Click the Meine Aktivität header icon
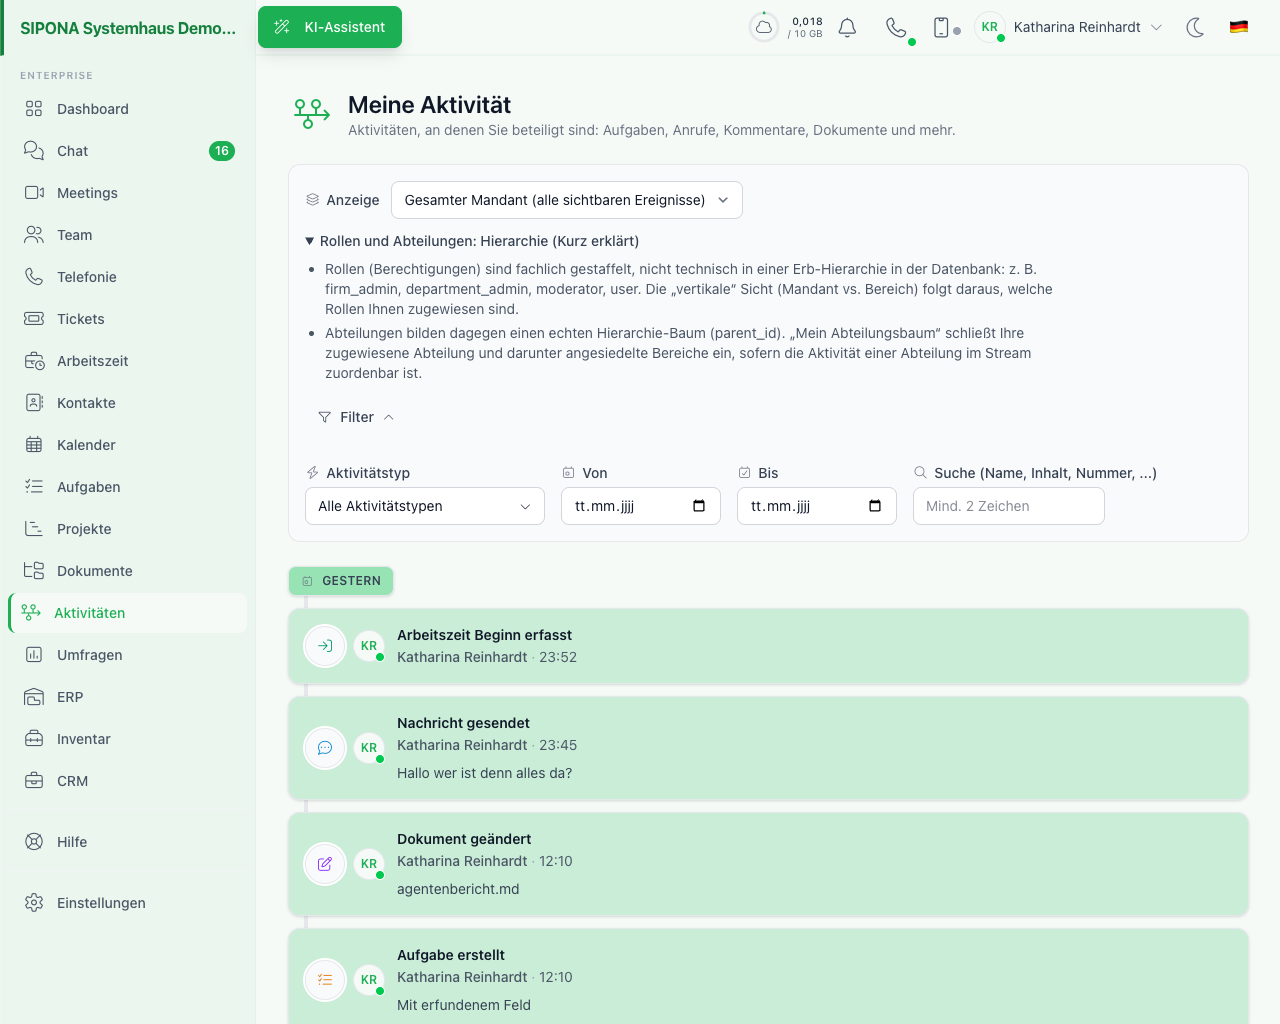Screen dimensions: 1280x1024 [x=311, y=114]
